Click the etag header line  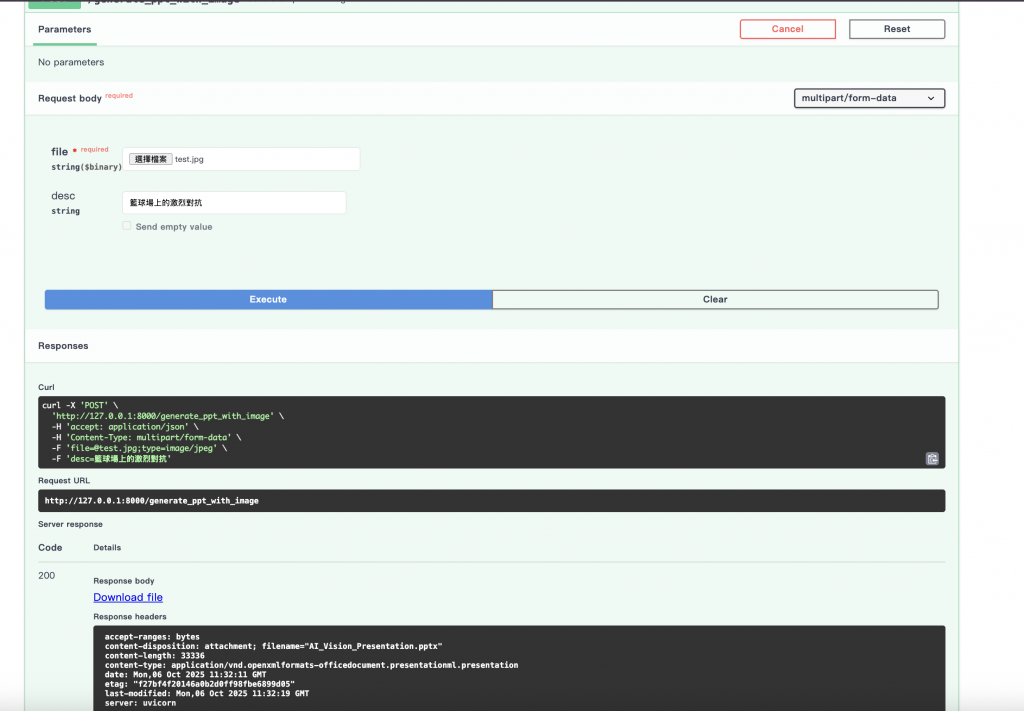click(x=199, y=684)
